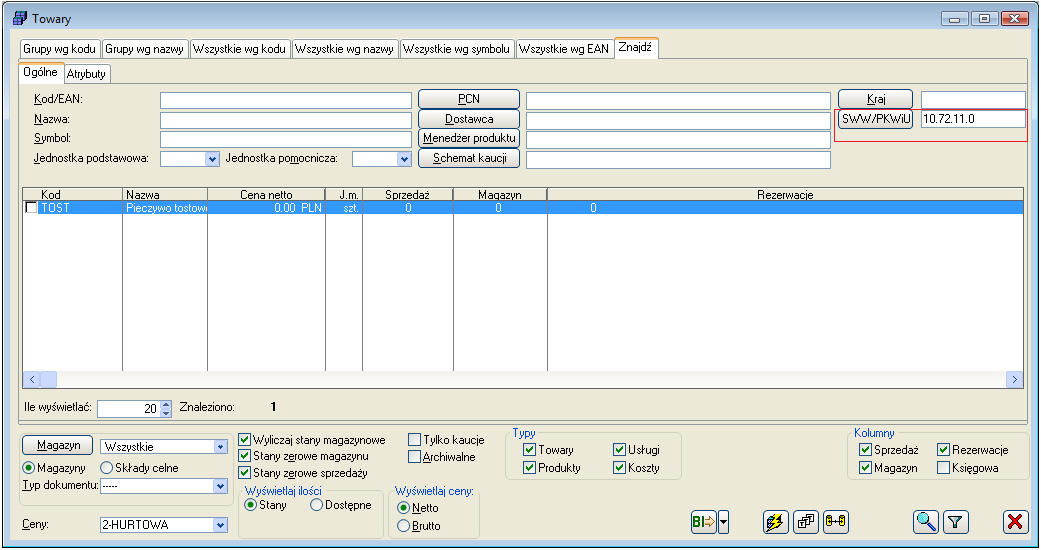Open Jednostka pomocnicza dropdown
Screen dimensions: 1041x550
(x=404, y=159)
